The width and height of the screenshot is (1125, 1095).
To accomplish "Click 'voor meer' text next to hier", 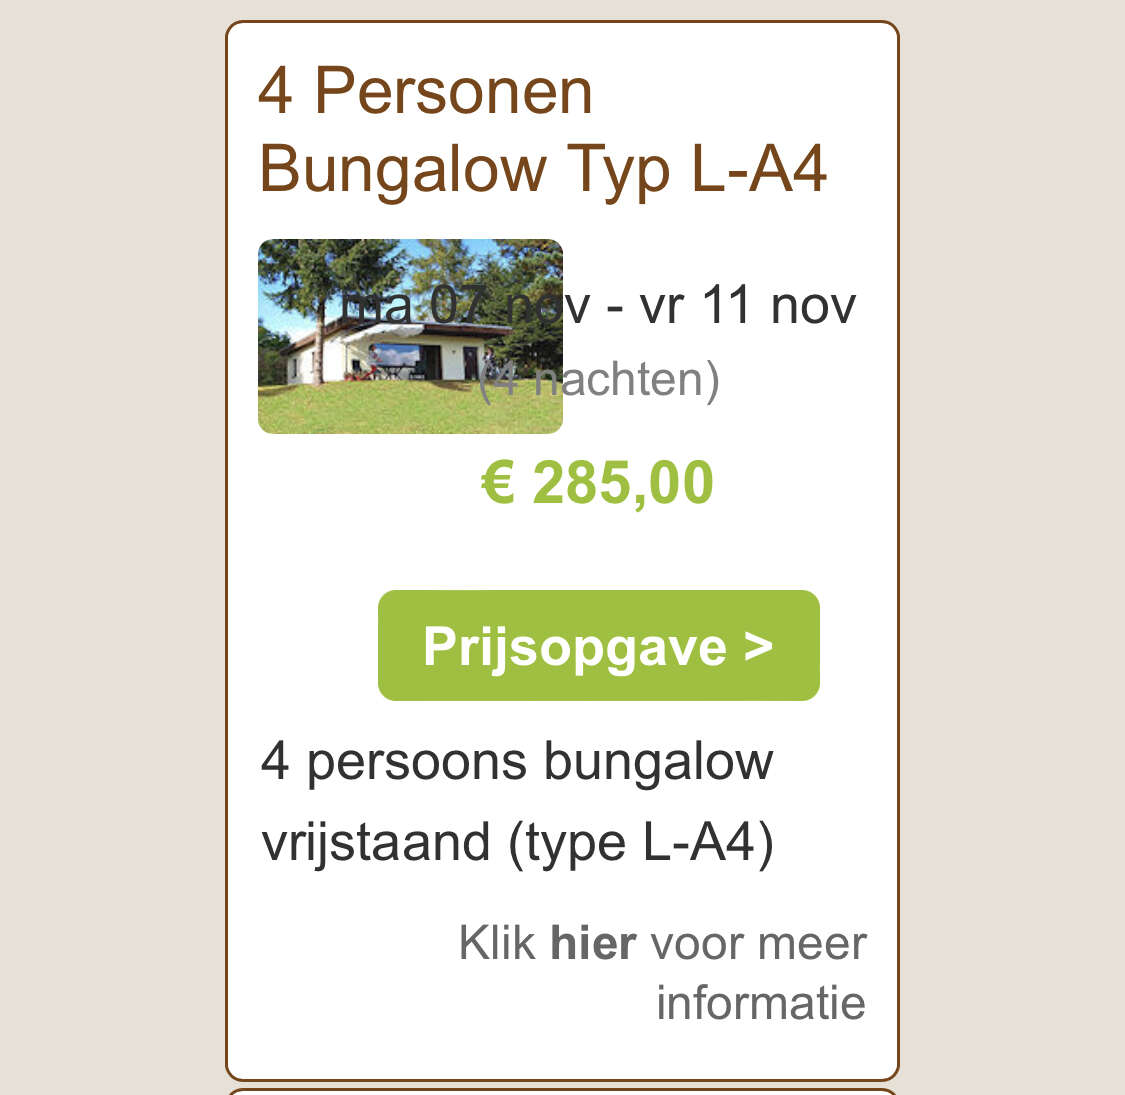I will click(x=758, y=943).
